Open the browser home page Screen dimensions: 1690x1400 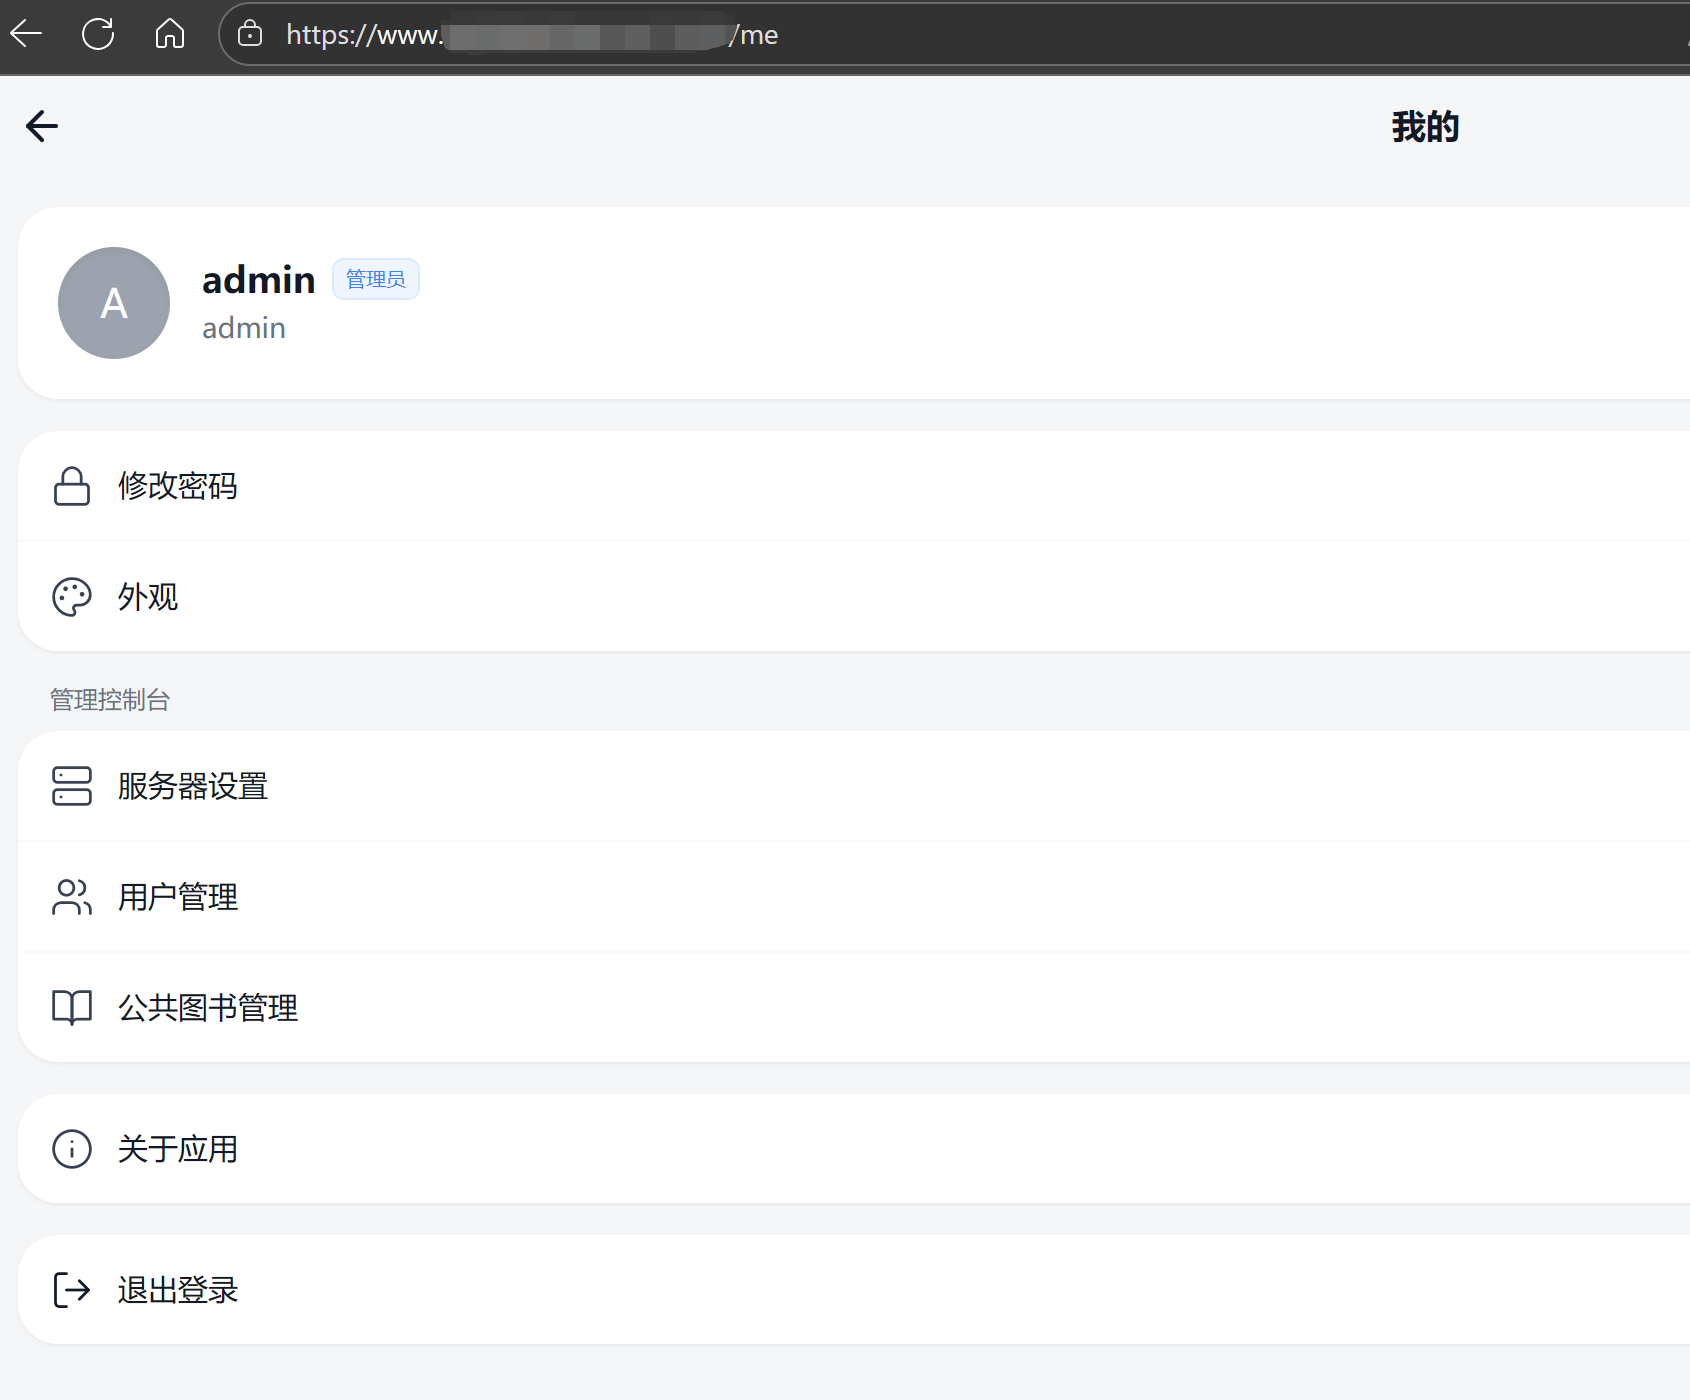coord(170,34)
